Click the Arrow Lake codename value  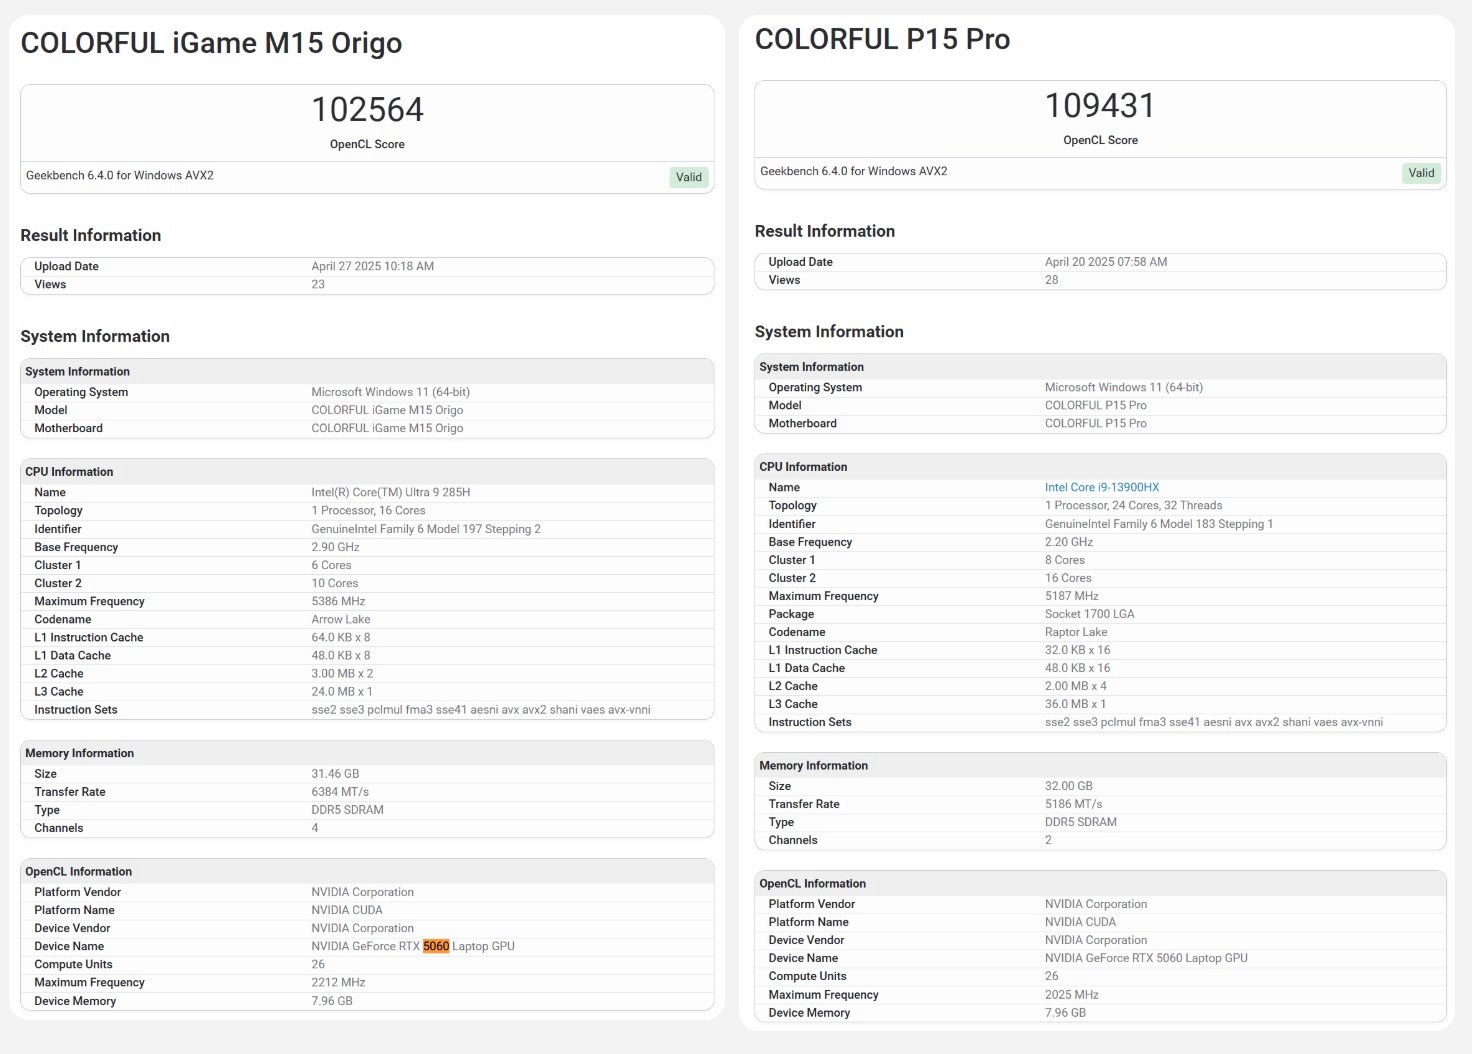coord(340,619)
